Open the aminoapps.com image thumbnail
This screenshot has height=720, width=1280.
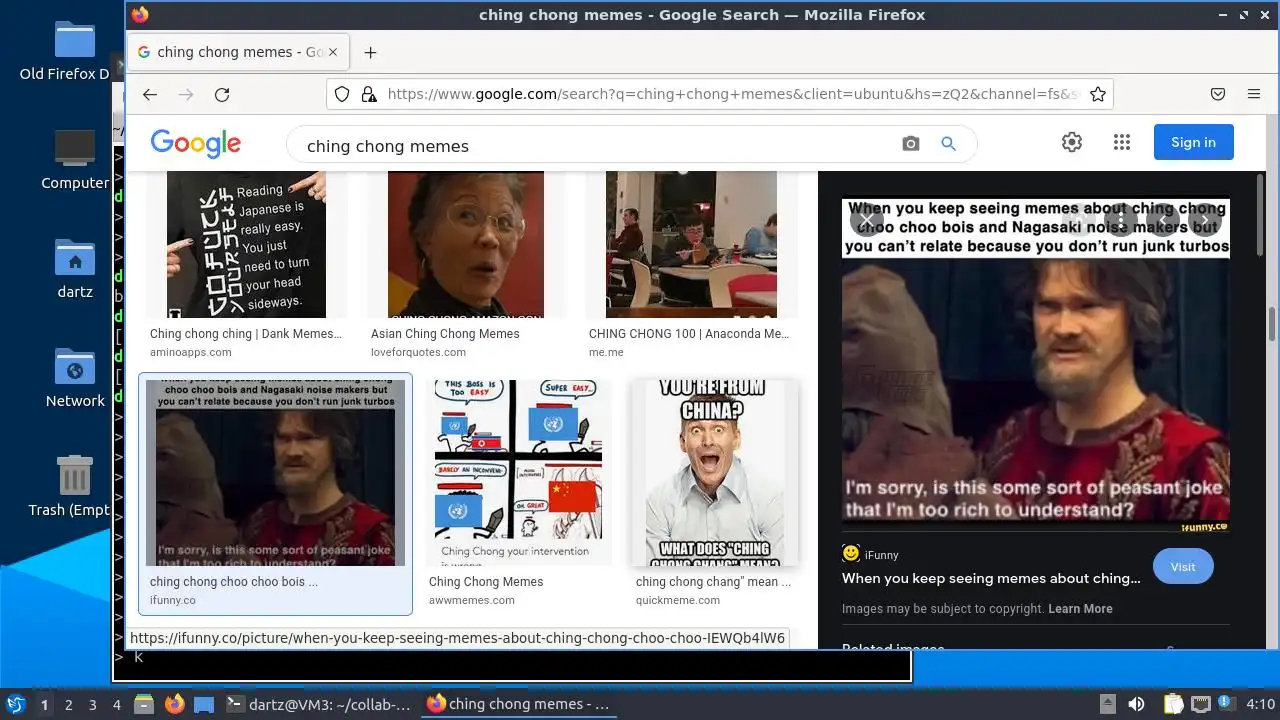[246, 244]
